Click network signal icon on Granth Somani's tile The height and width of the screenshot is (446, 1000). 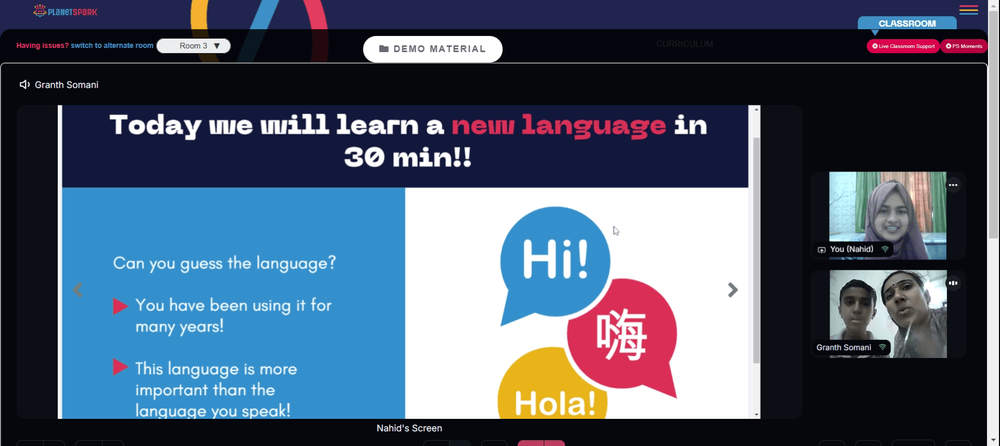pyautogui.click(x=882, y=348)
